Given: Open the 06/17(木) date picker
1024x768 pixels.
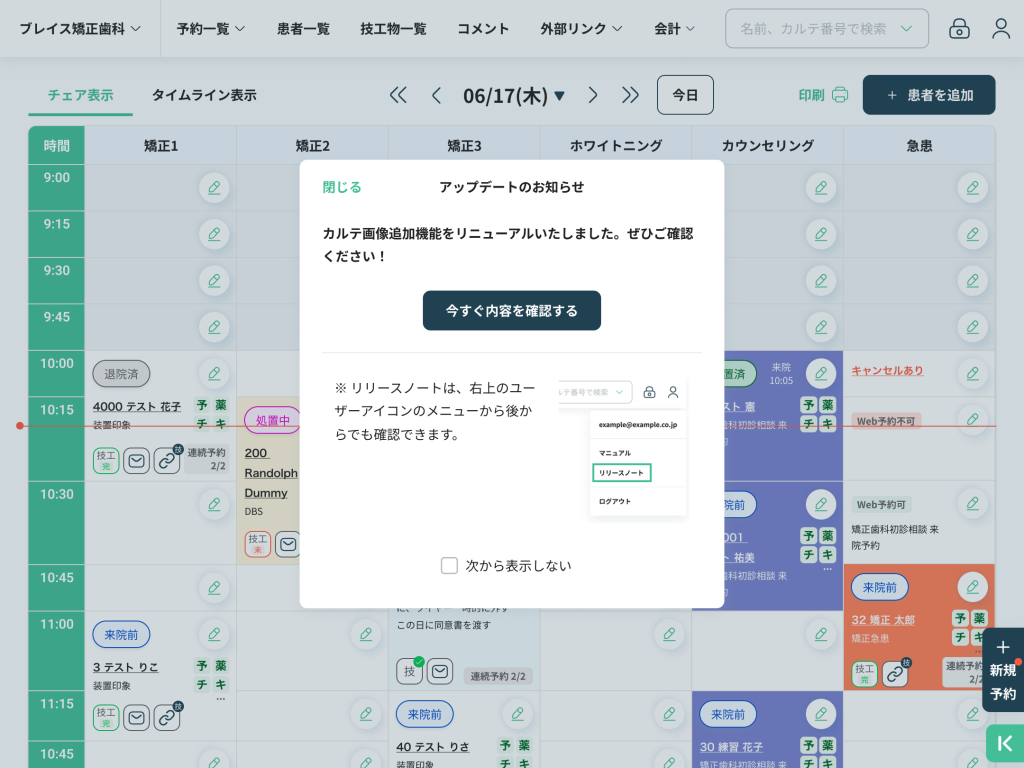Looking at the screenshot, I should [x=514, y=95].
